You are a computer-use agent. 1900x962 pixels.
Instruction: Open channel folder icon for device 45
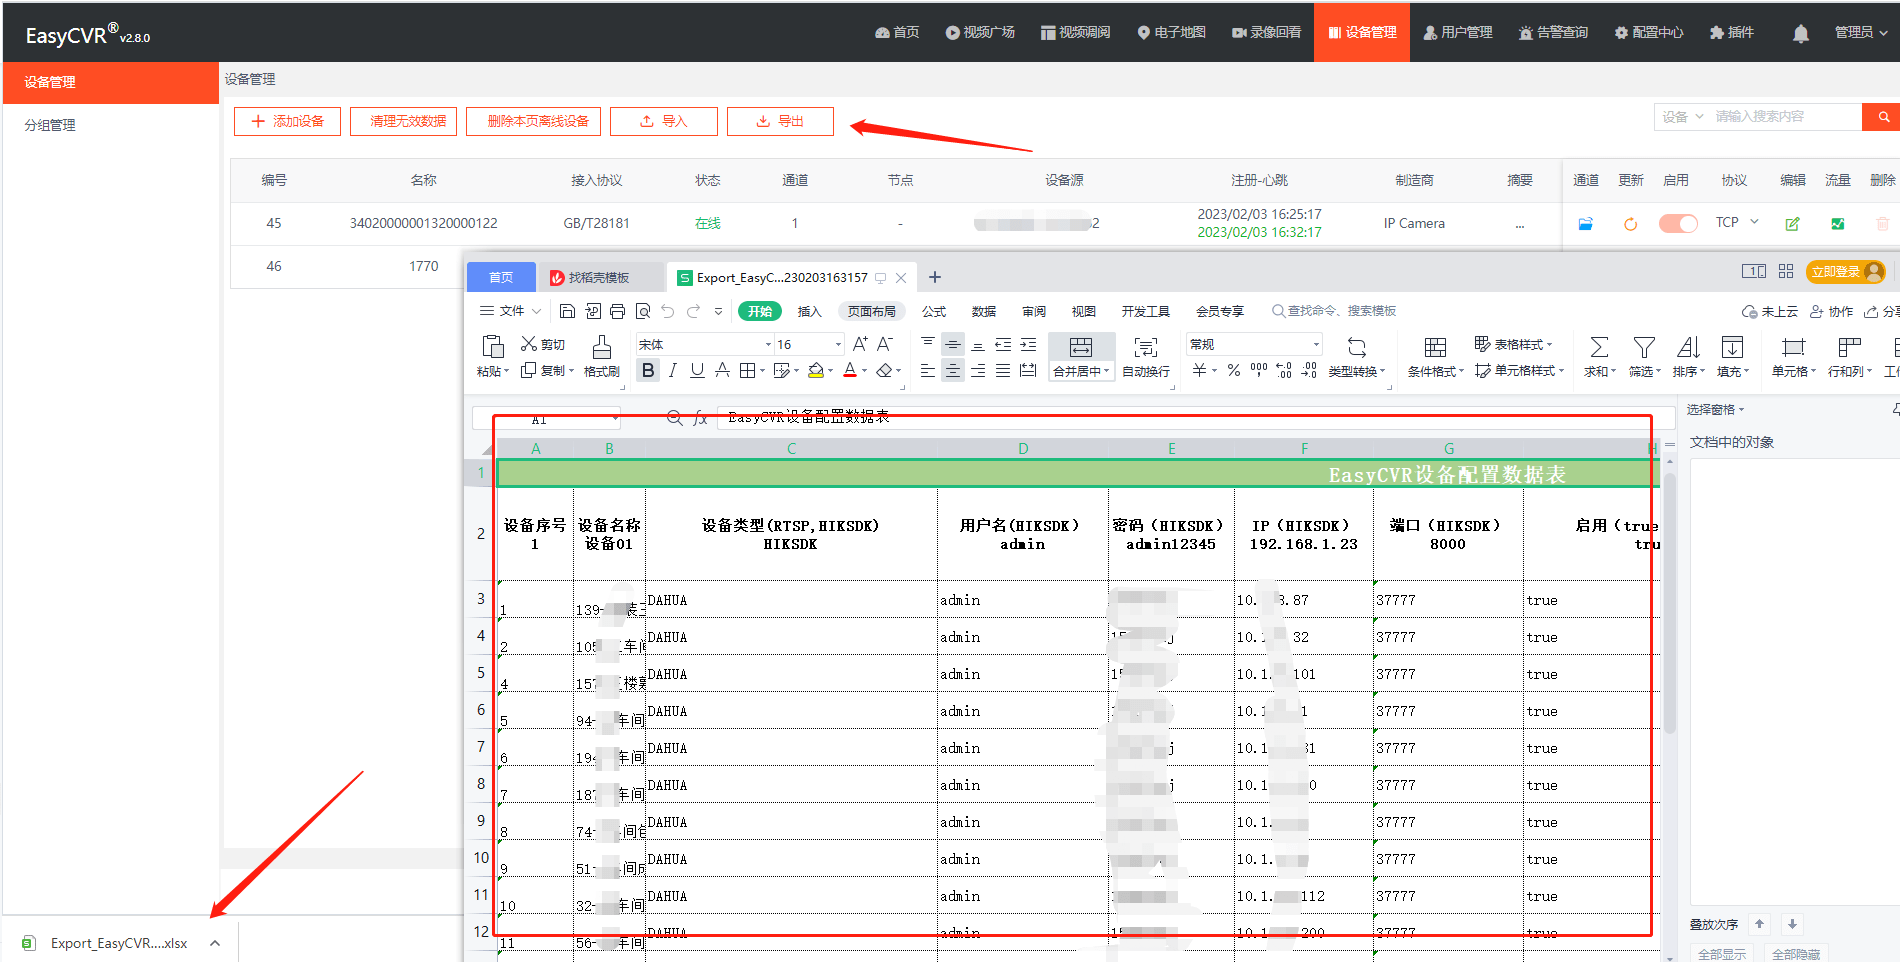click(1585, 224)
